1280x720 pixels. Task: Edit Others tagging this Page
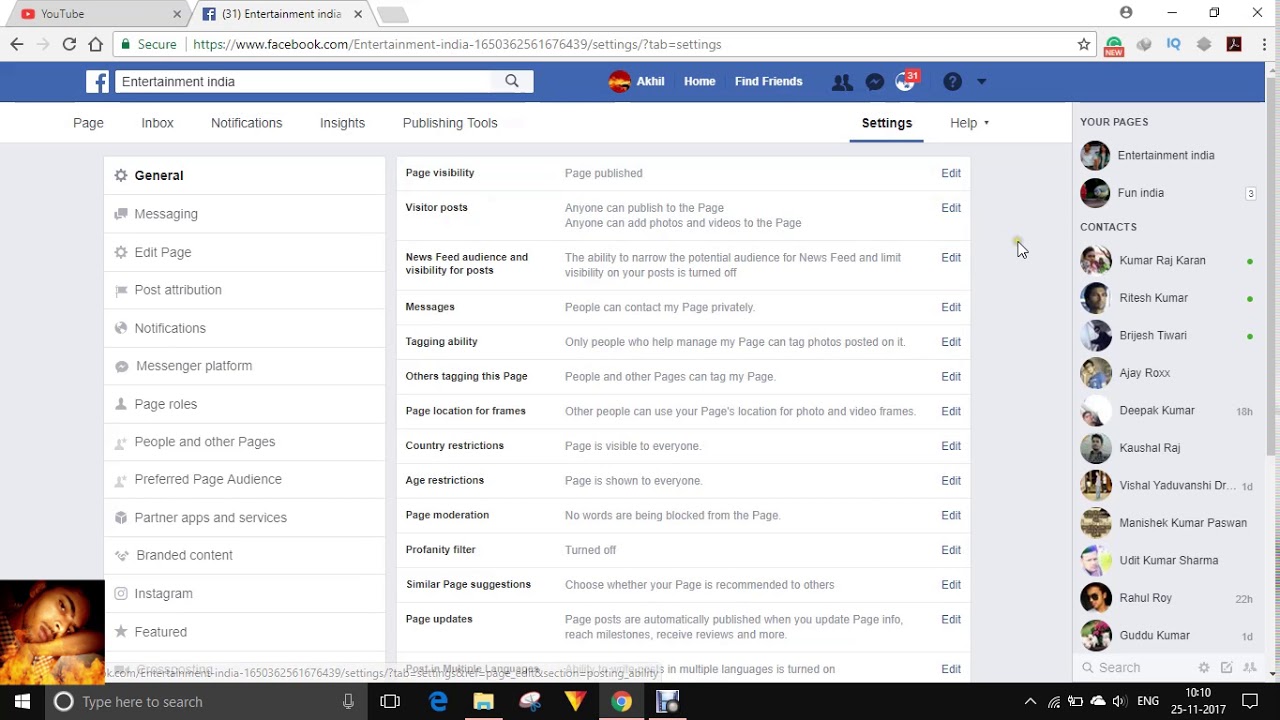[951, 377]
